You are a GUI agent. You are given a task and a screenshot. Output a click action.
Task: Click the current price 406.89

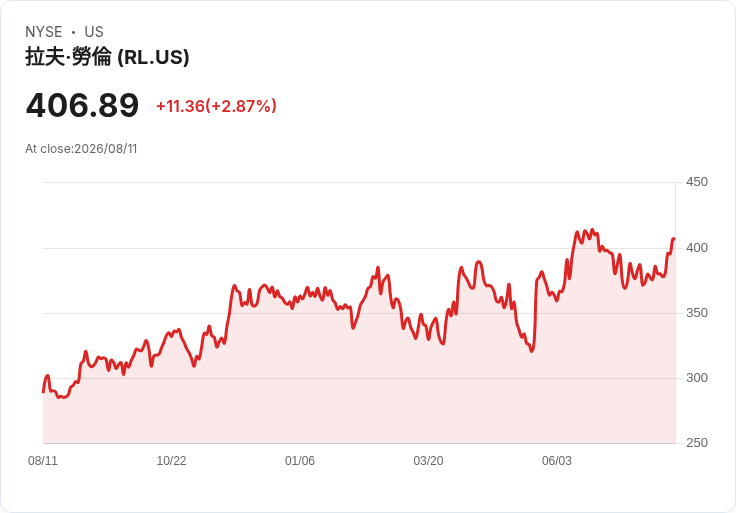click(83, 105)
